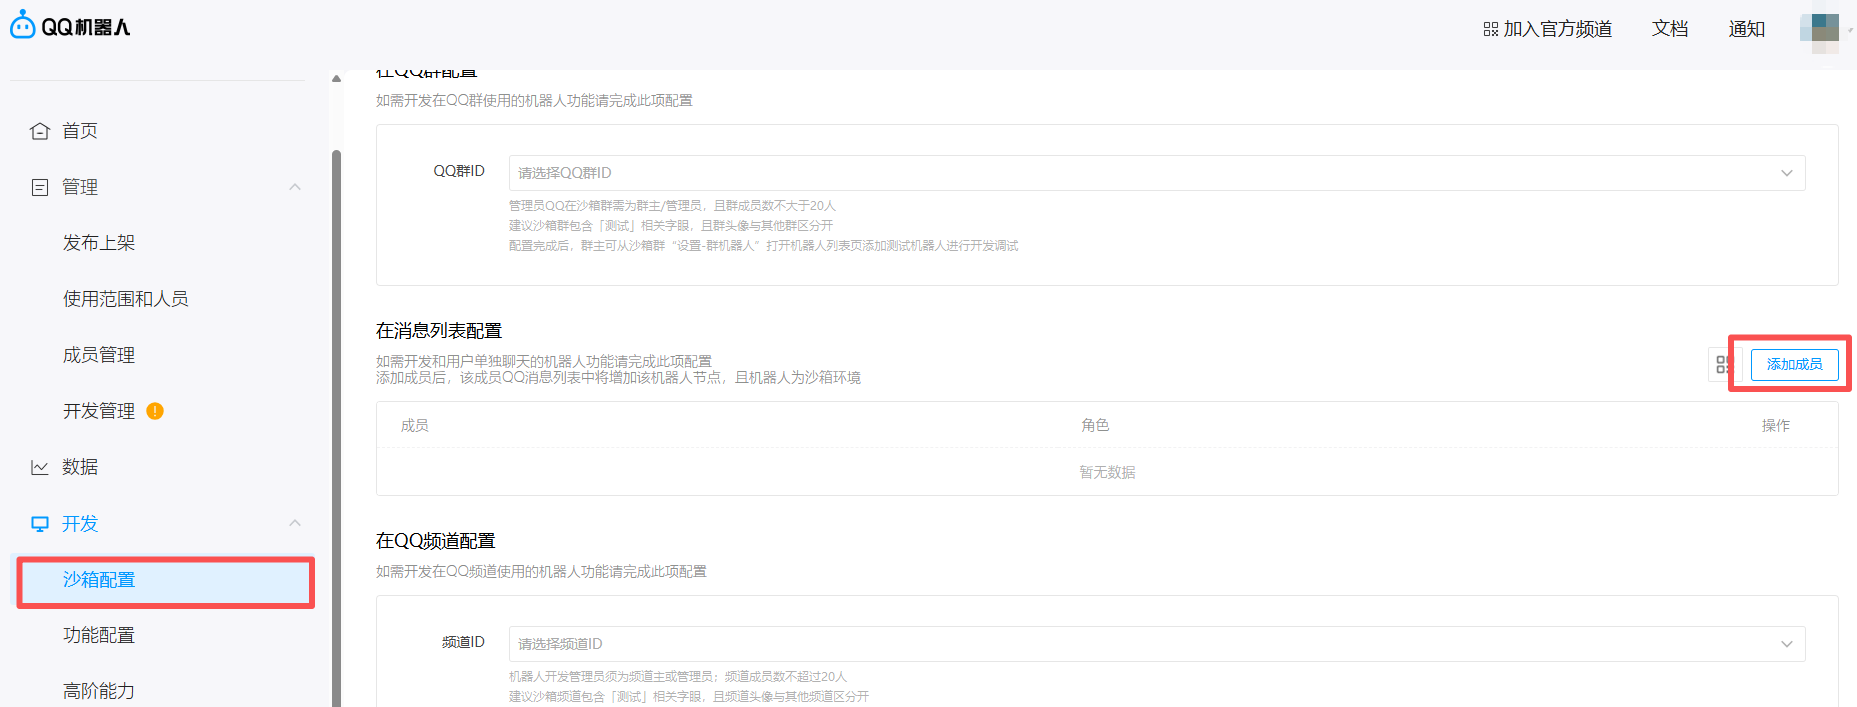Open the QQ群ID dropdown
Screen dimensions: 1857x707
[x=1157, y=173]
